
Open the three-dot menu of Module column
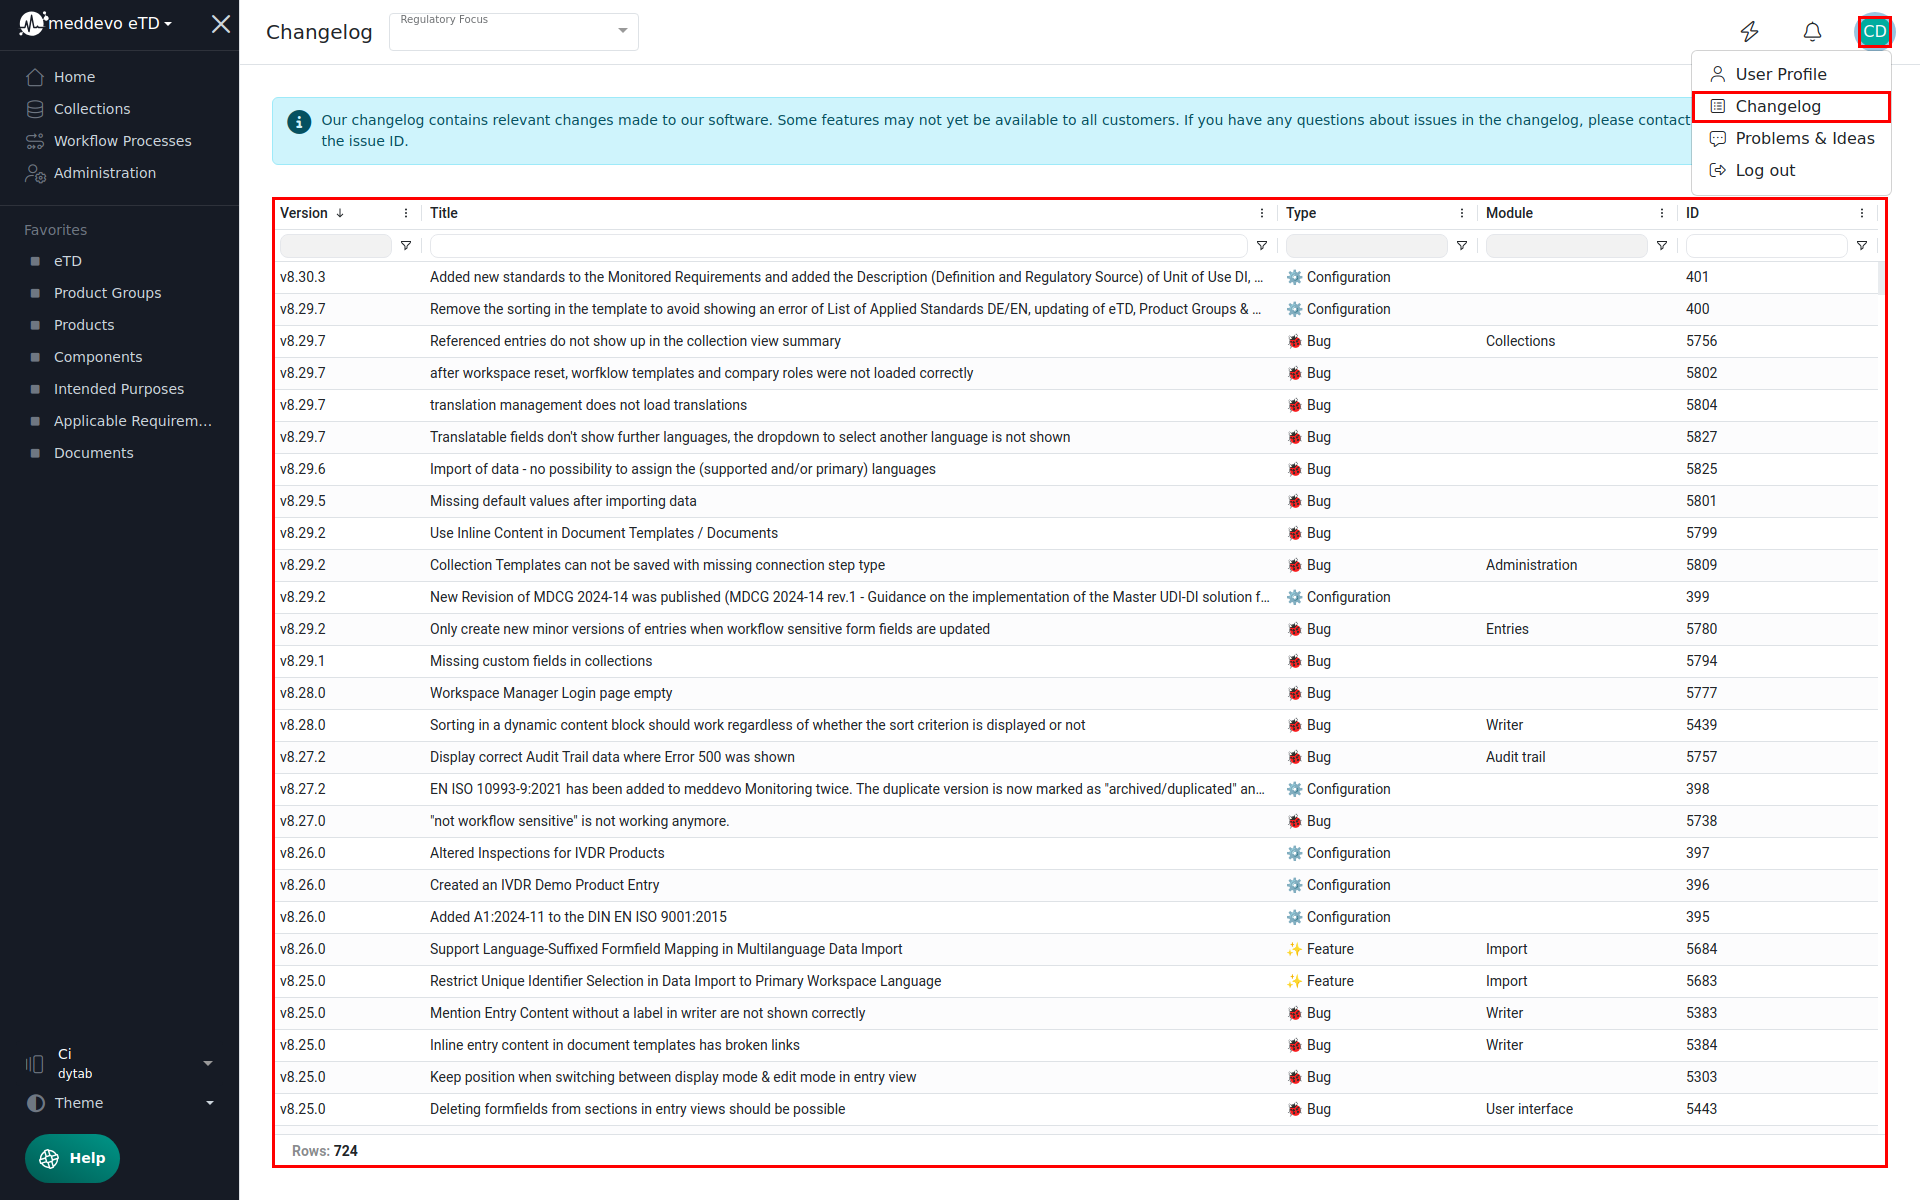click(1662, 213)
